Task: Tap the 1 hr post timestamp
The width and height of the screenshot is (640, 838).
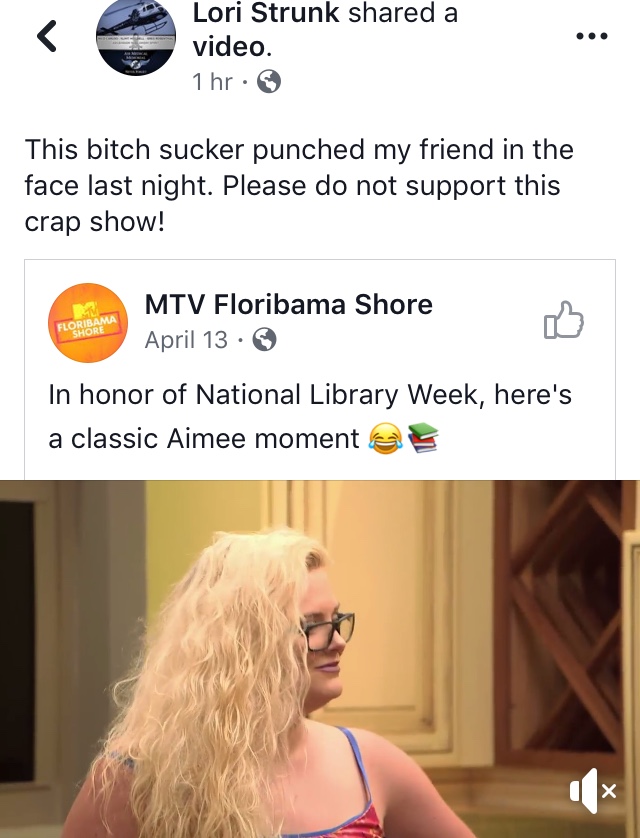Action: (212, 82)
